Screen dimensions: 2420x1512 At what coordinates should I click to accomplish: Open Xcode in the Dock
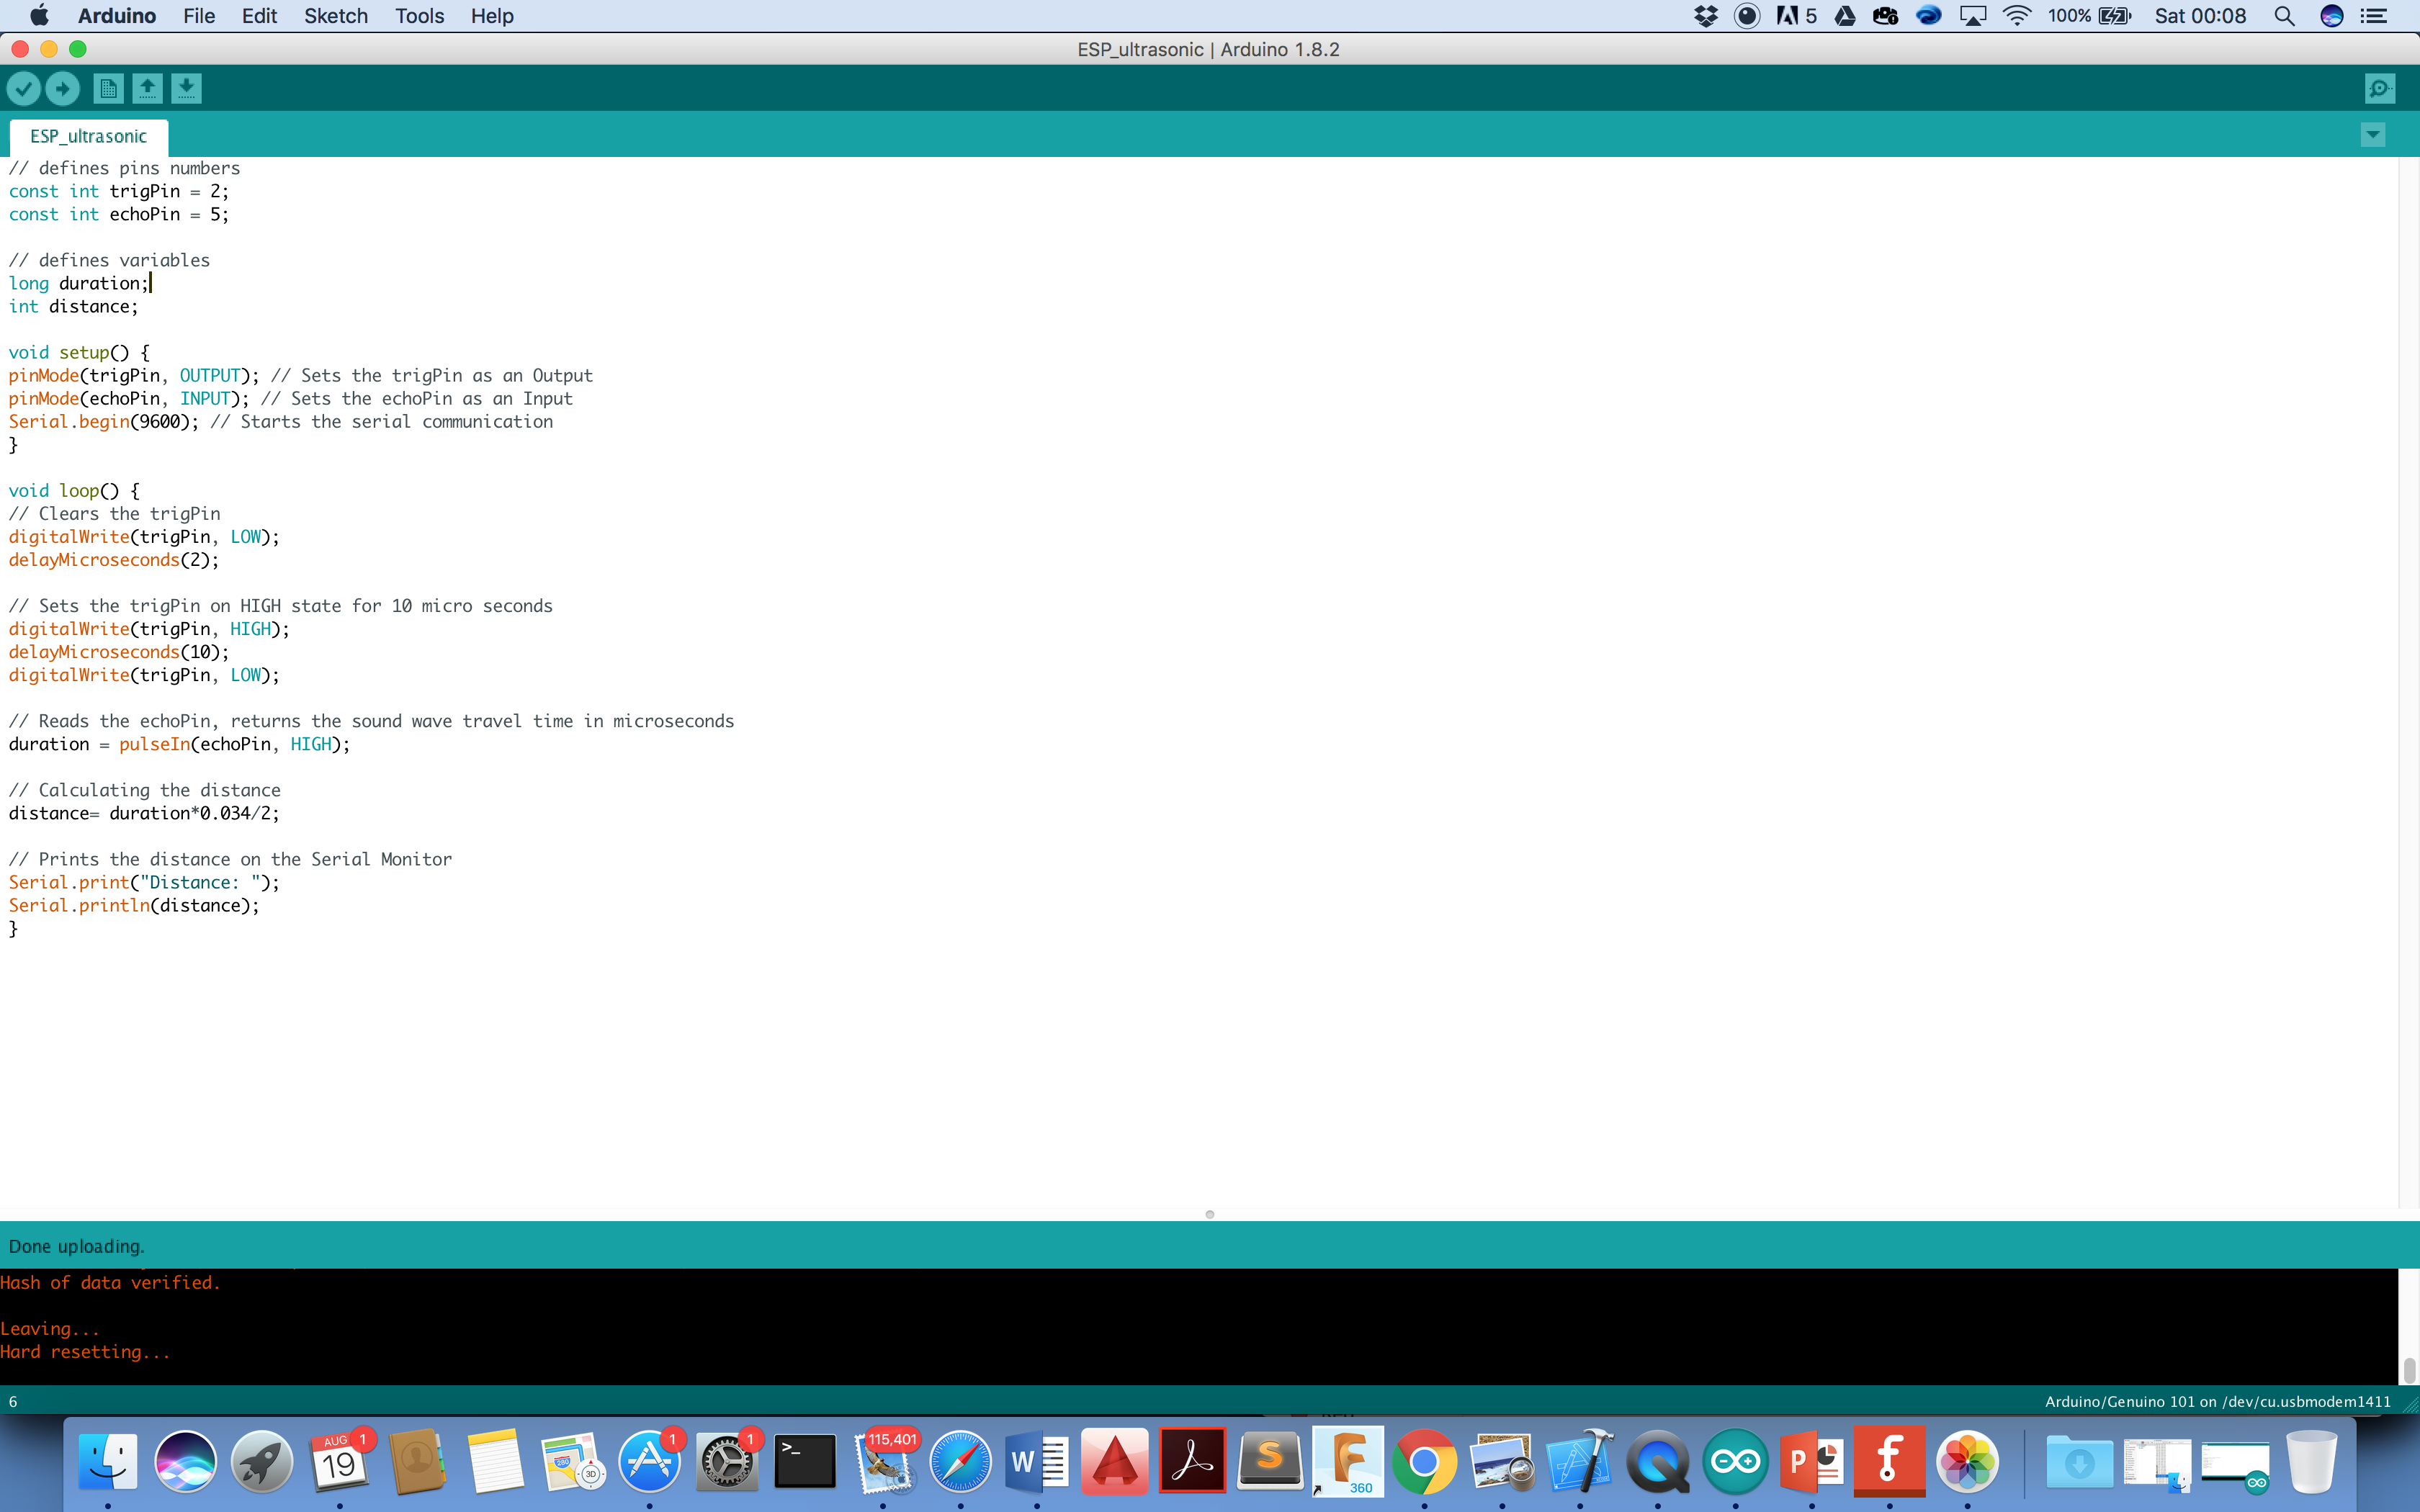tap(1580, 1462)
